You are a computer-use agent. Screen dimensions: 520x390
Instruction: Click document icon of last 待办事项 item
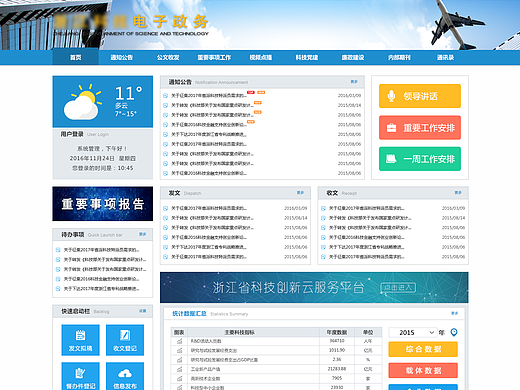58,289
